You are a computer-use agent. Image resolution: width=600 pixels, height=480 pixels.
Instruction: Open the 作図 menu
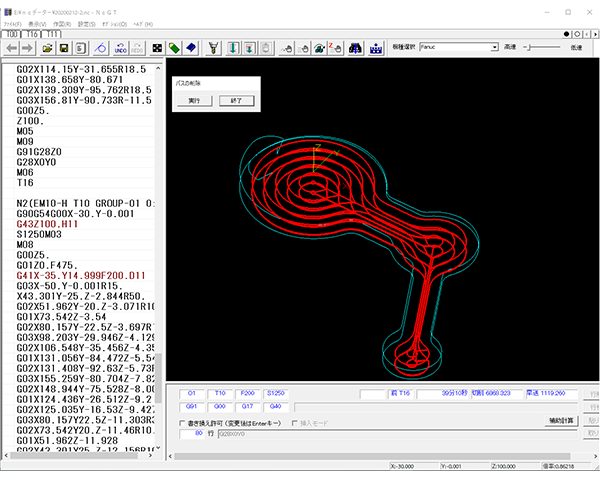pyautogui.click(x=62, y=24)
